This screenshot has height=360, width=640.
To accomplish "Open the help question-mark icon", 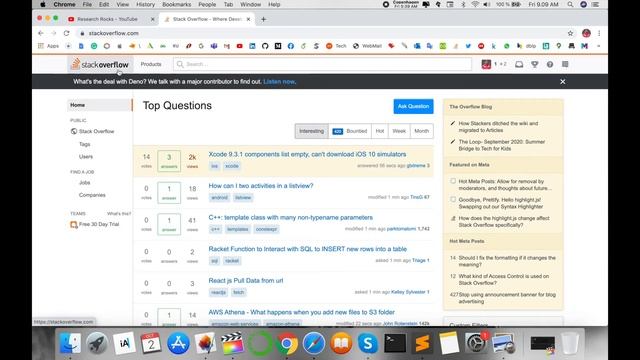I will (x=550, y=64).
